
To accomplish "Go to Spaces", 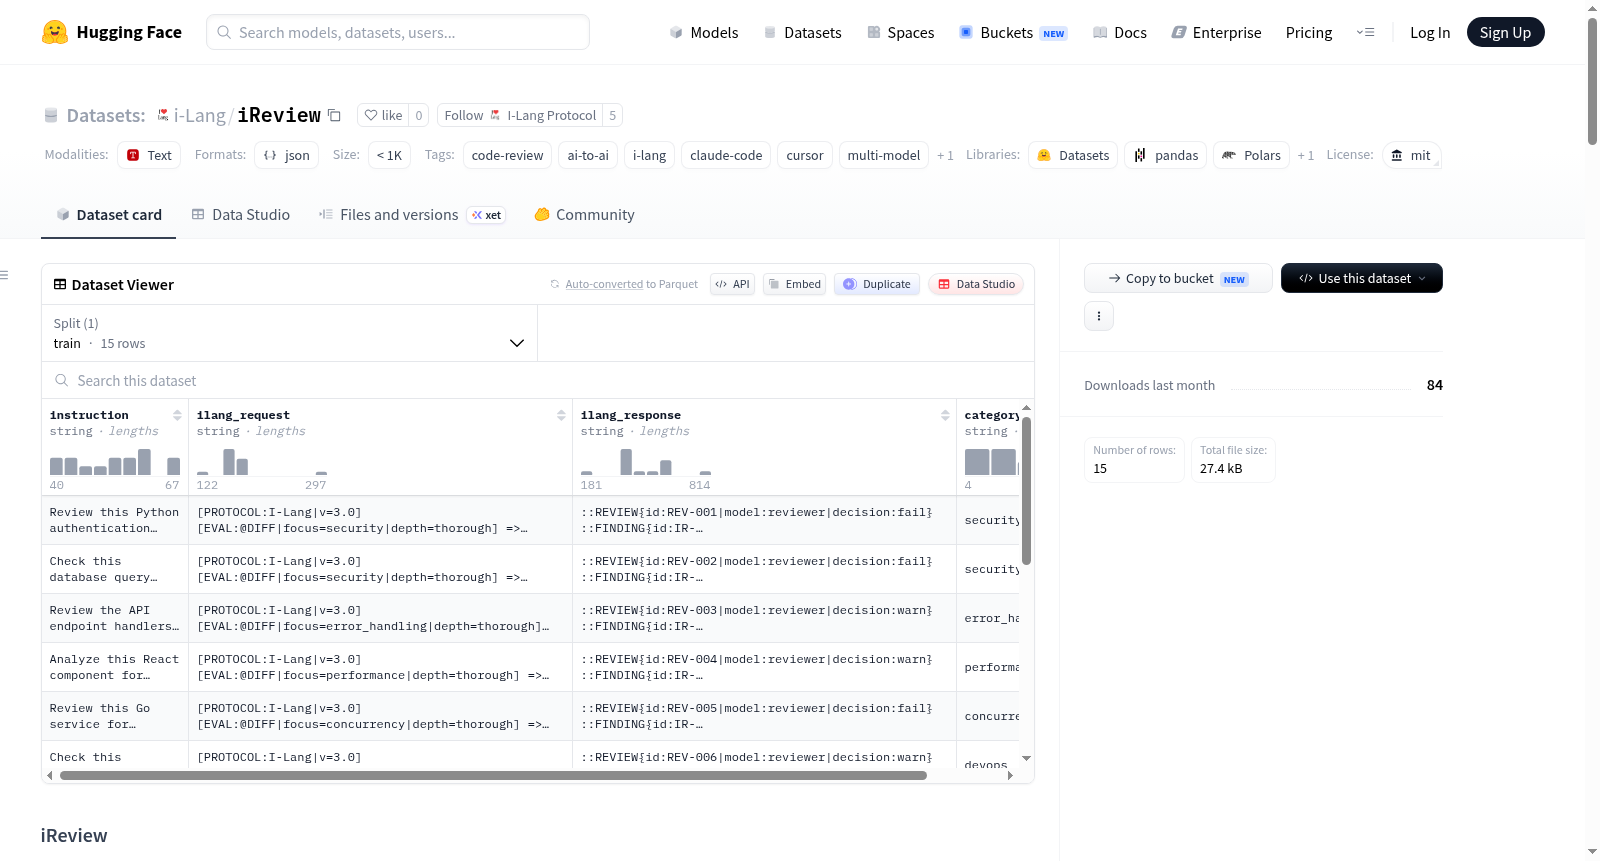I will coord(900,32).
